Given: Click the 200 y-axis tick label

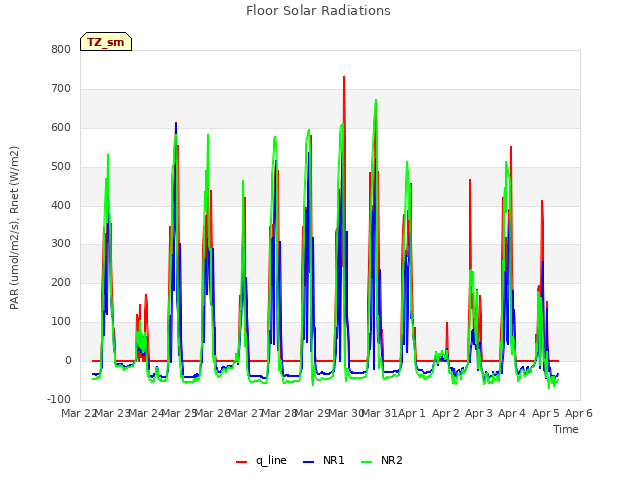Looking at the screenshot, I should (x=61, y=282).
